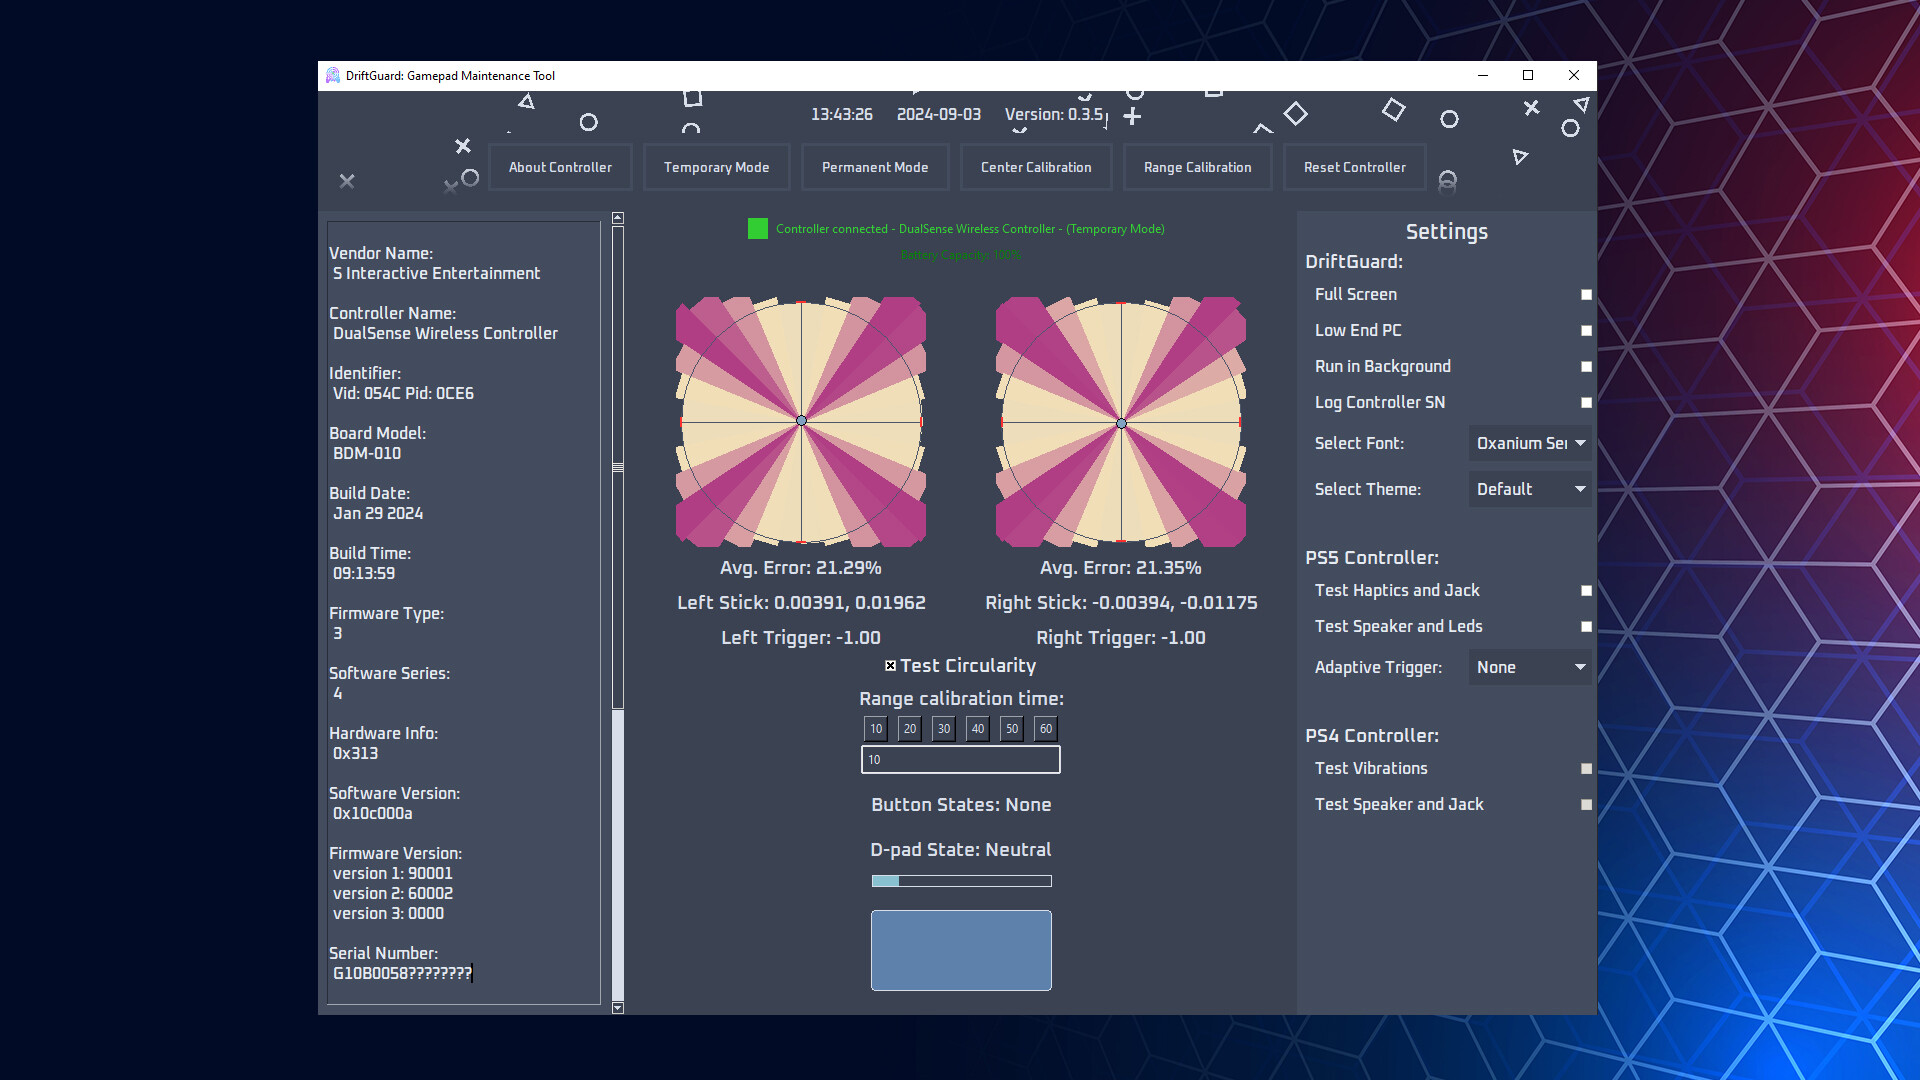Click the range calibration time input field
The width and height of the screenshot is (1920, 1080).
[x=960, y=759]
